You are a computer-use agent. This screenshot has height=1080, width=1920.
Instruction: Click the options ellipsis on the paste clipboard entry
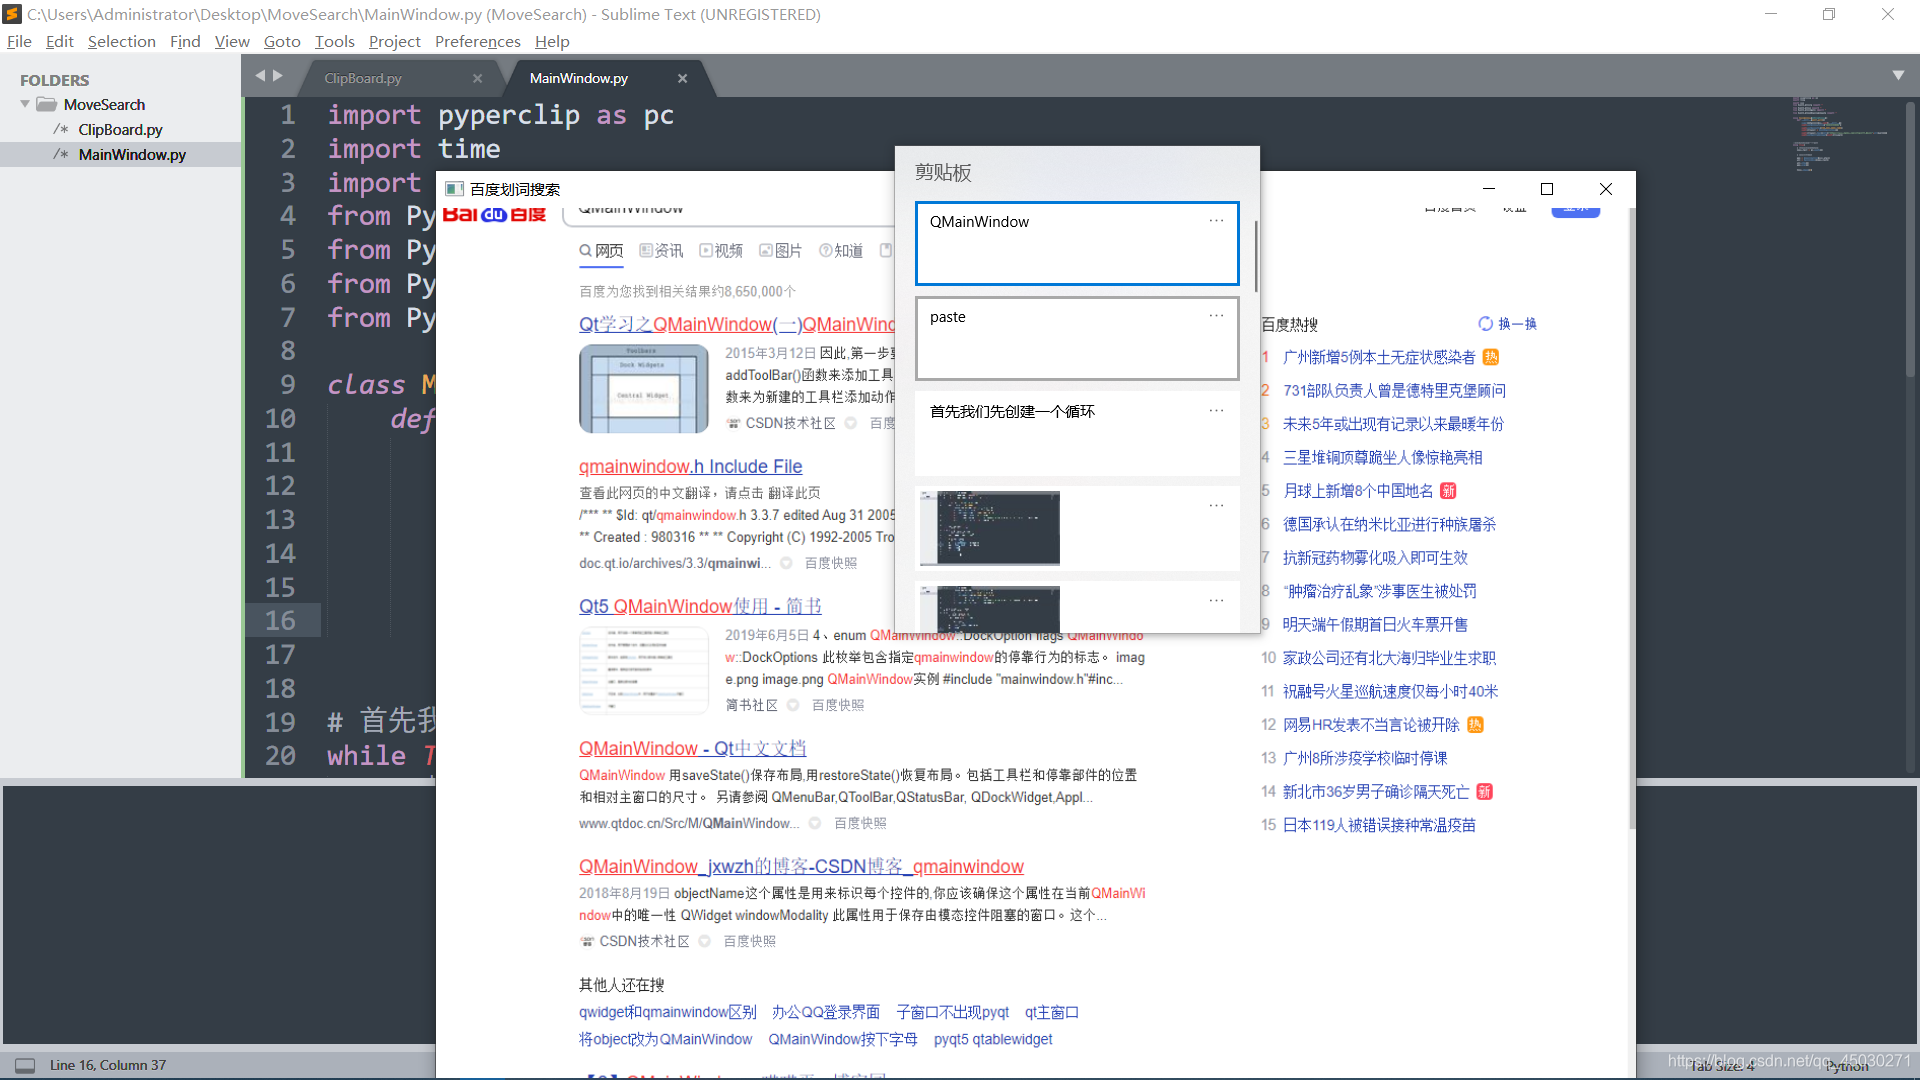[x=1216, y=315]
